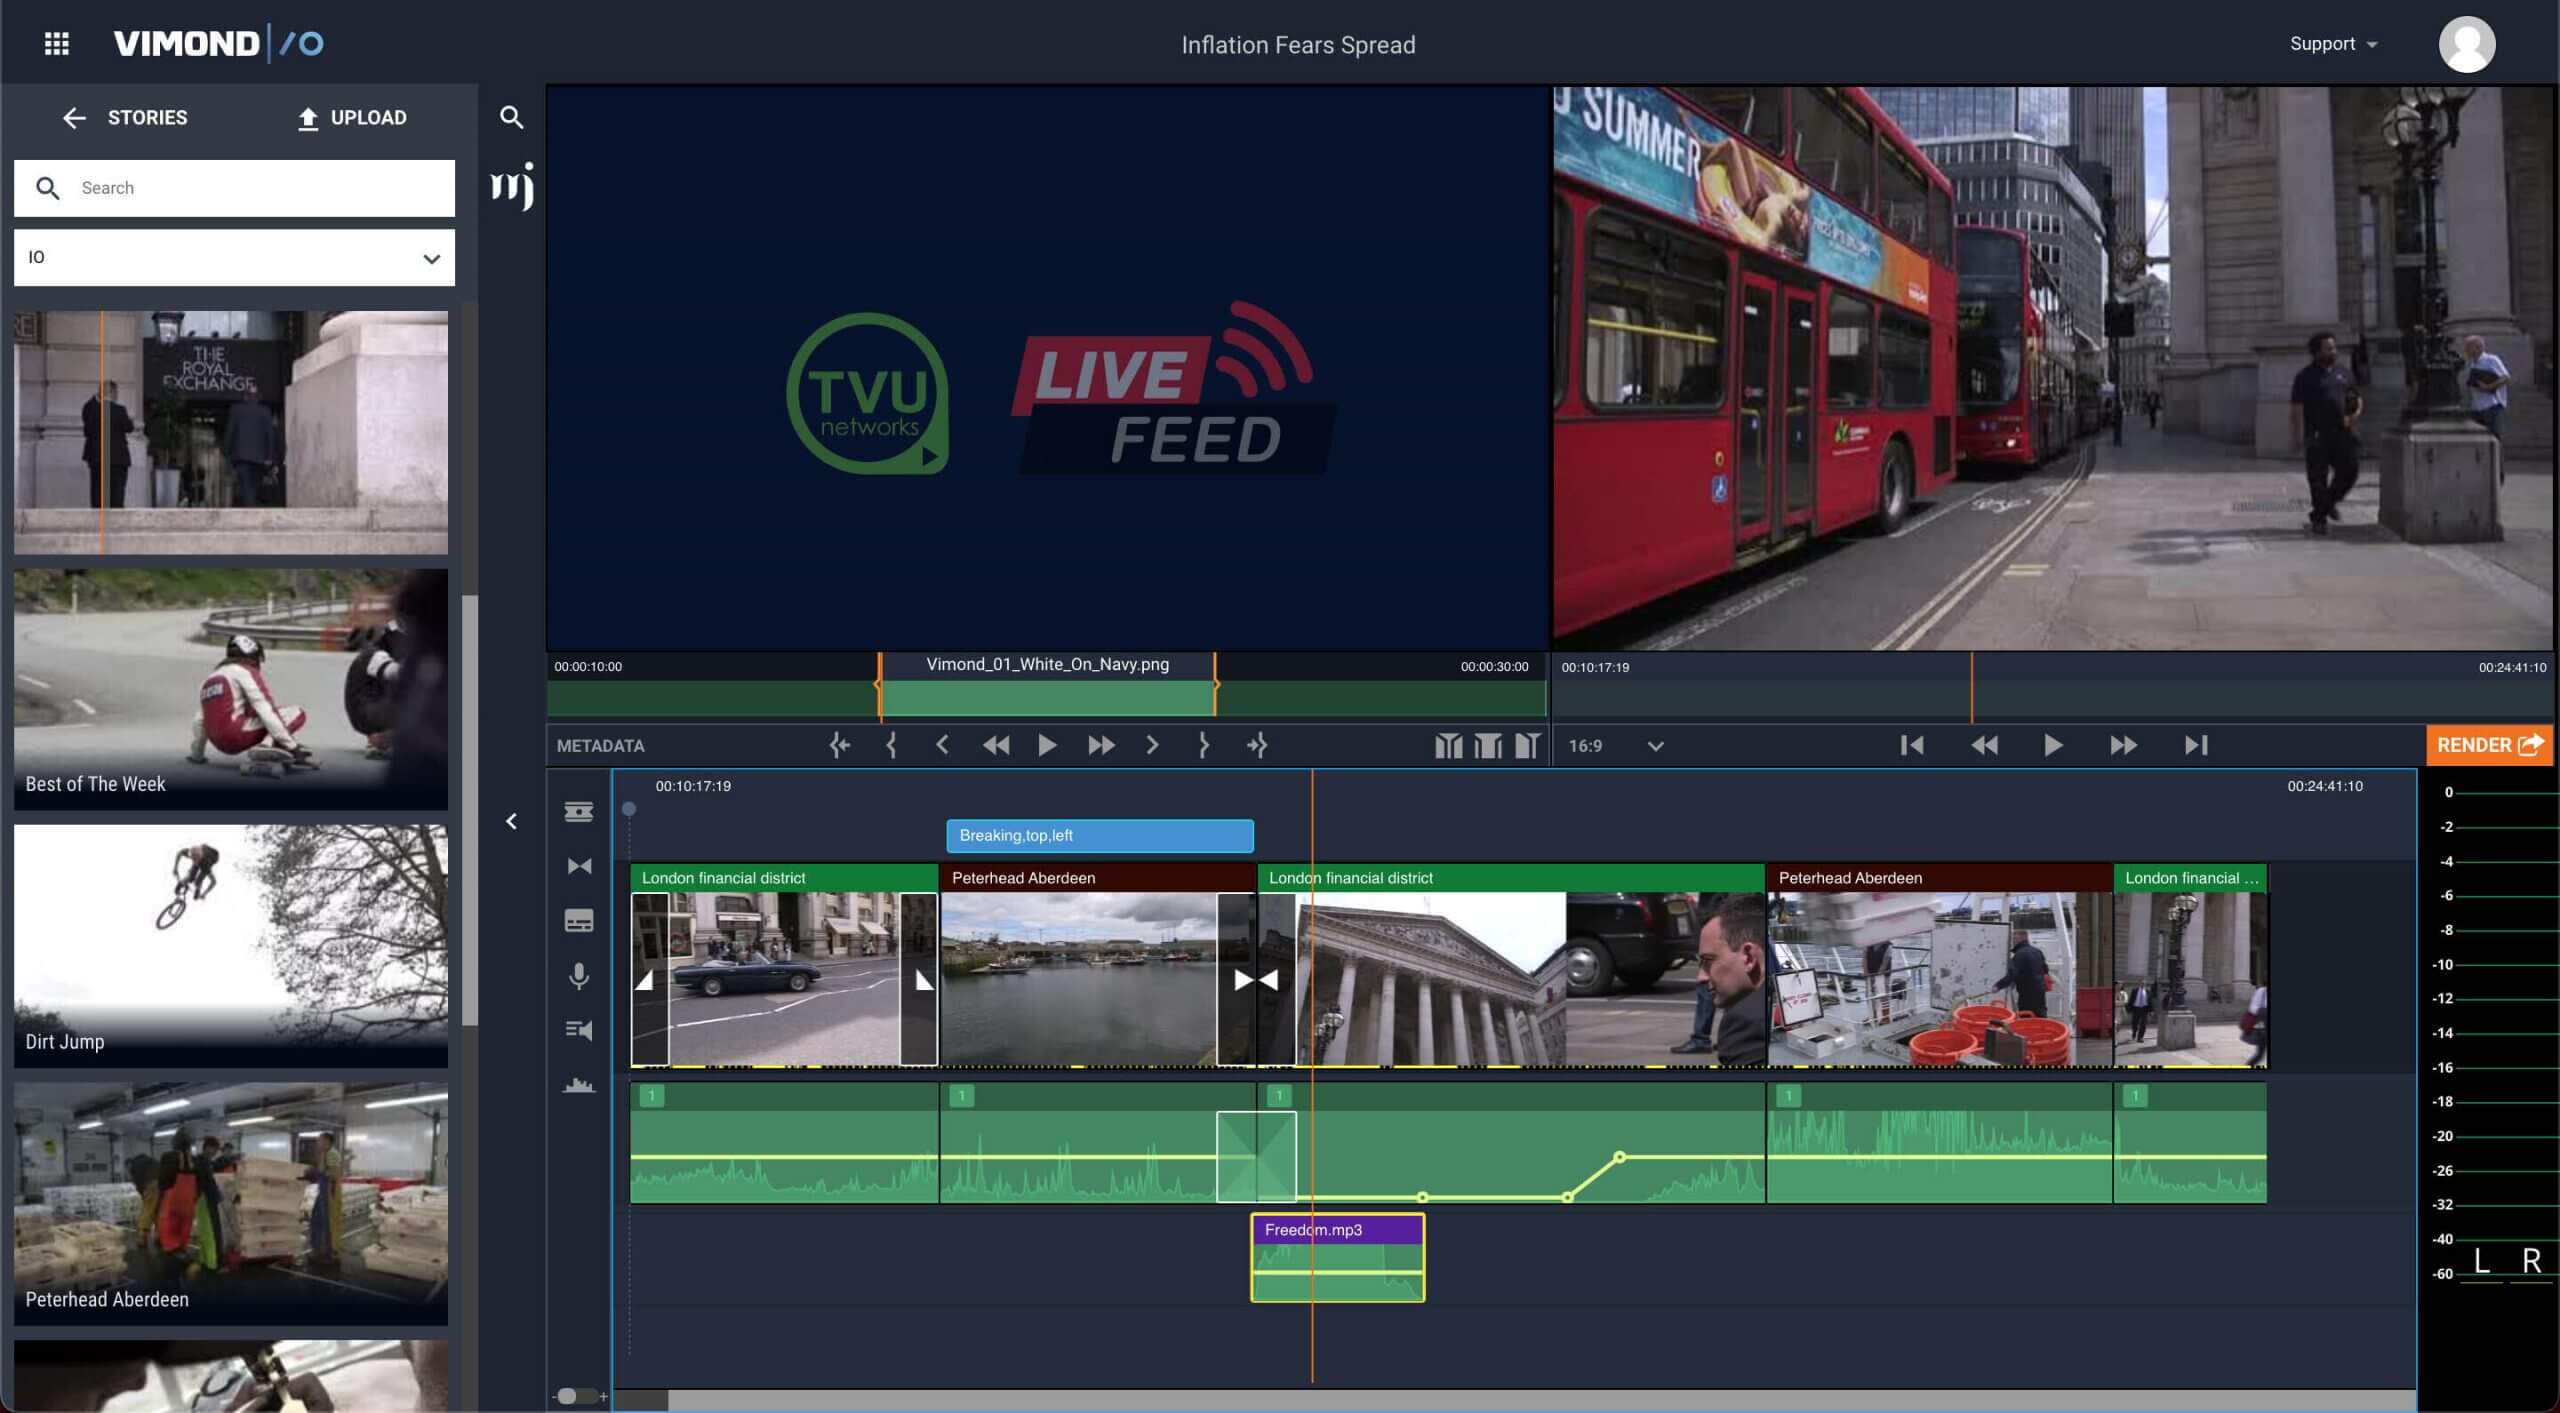Select the Royal Exchange thumbnail
Viewport: 2560px width, 1413px height.
point(231,432)
